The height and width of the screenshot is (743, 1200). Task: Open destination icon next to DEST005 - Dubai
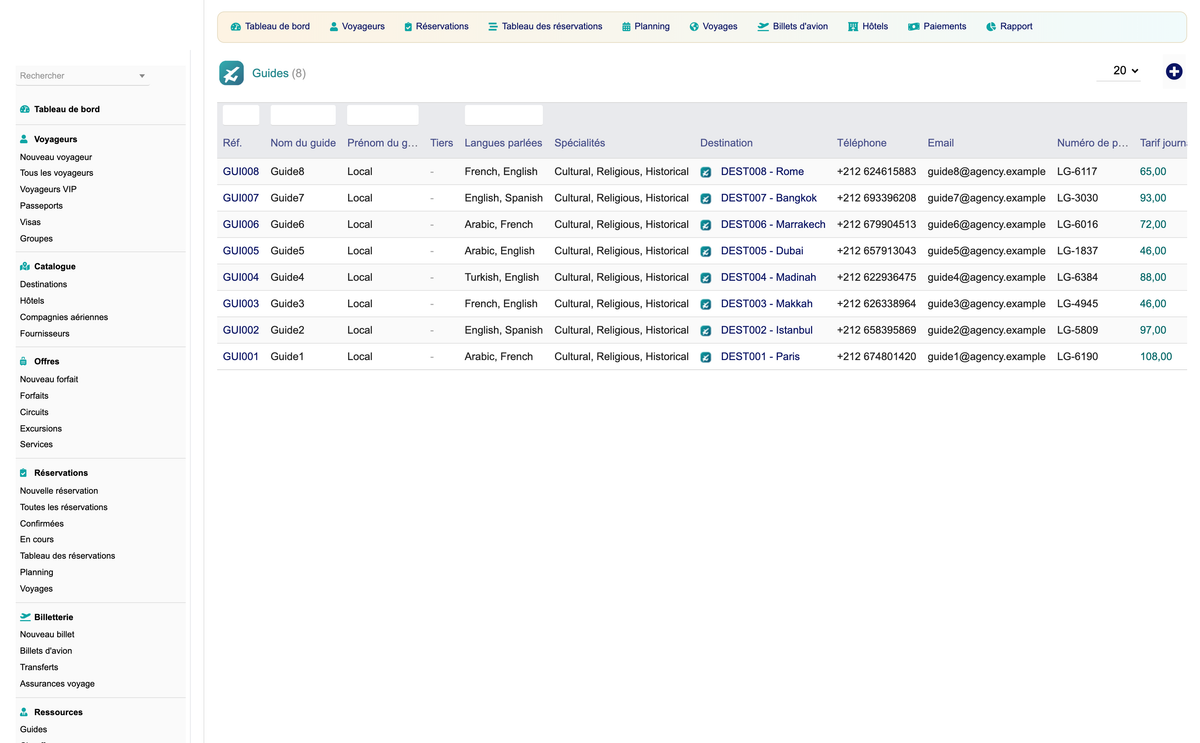coord(706,251)
